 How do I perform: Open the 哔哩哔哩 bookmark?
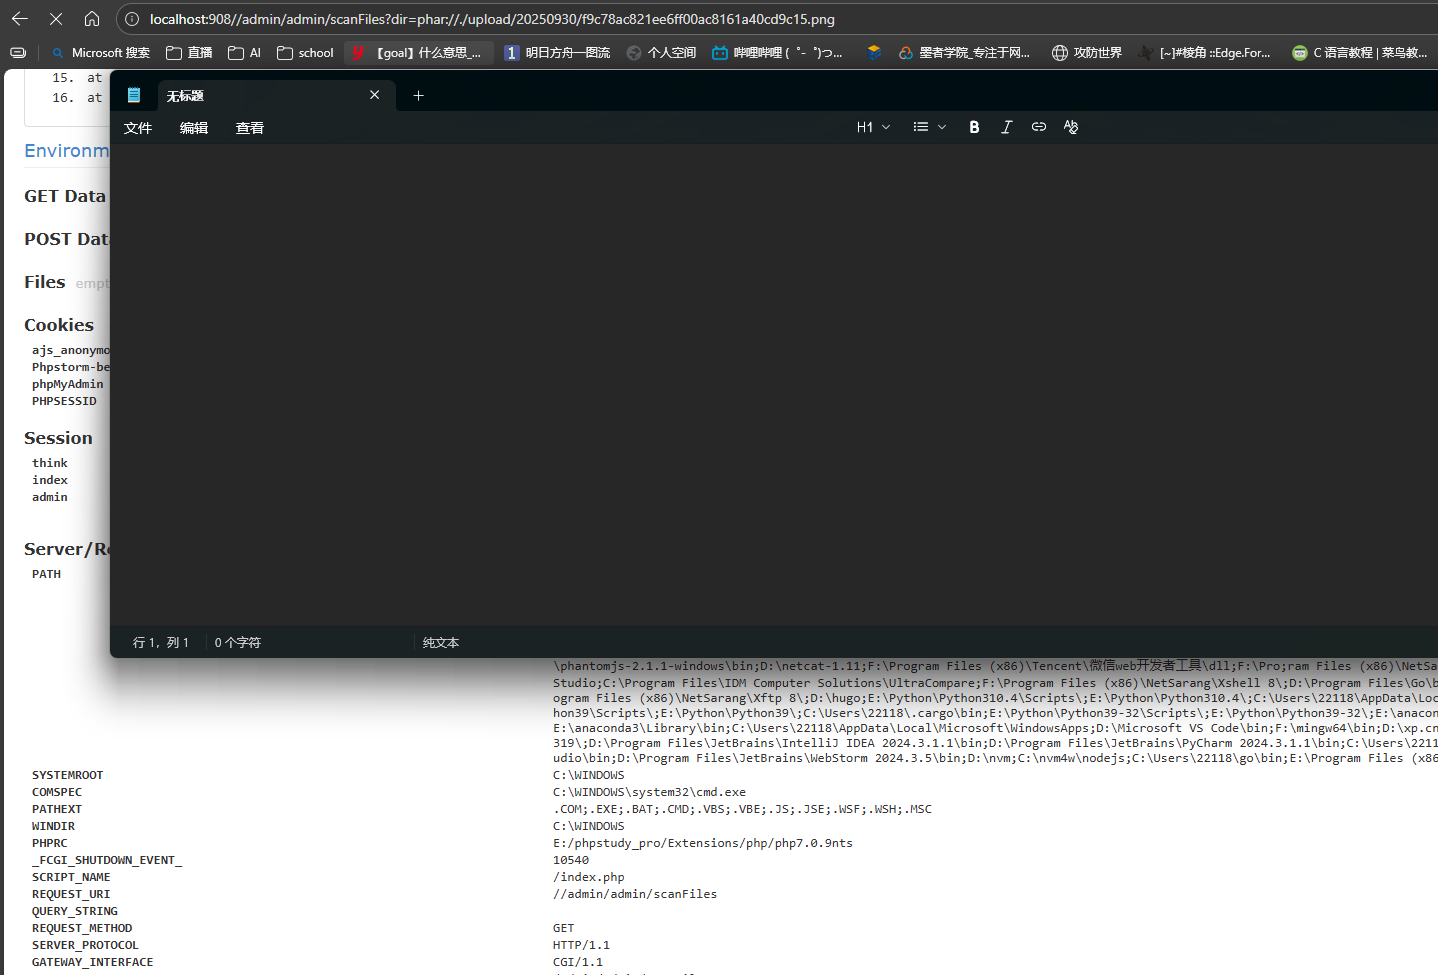777,53
